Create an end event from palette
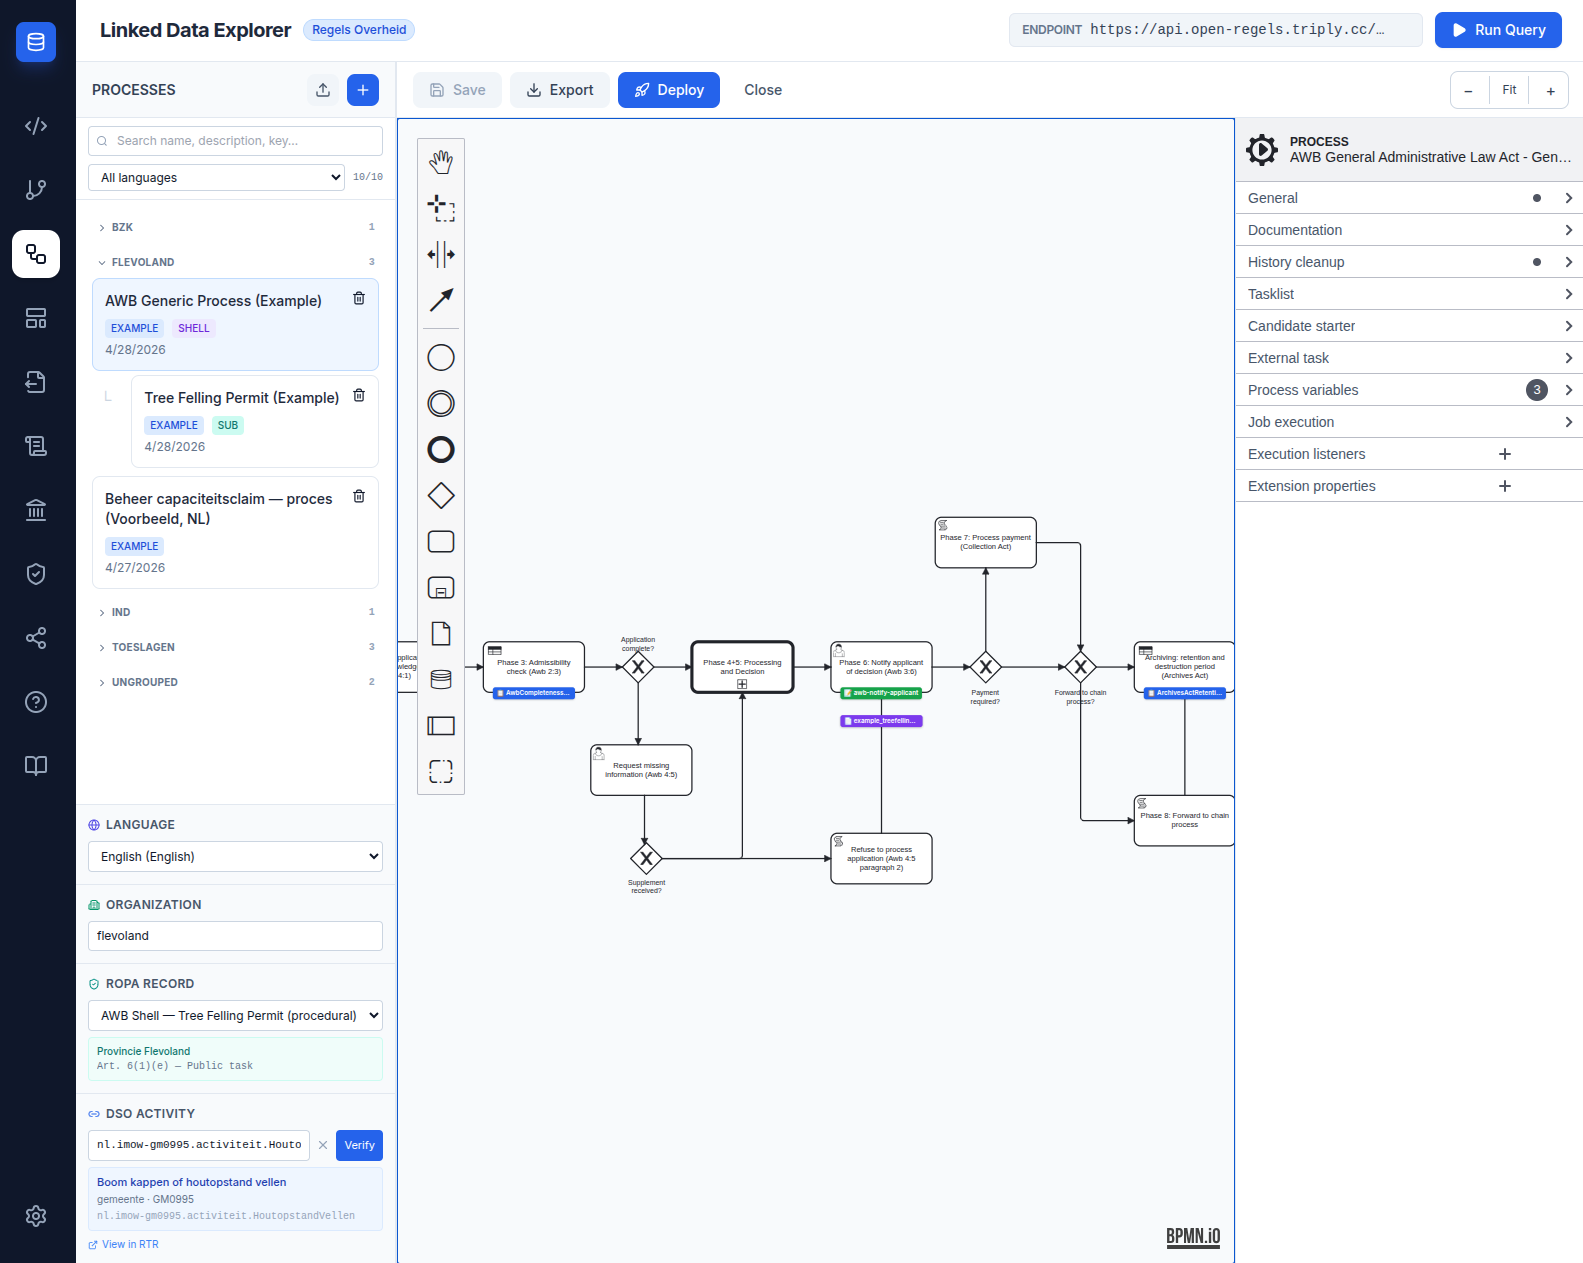Image resolution: width=1583 pixels, height=1263 pixels. tap(441, 449)
